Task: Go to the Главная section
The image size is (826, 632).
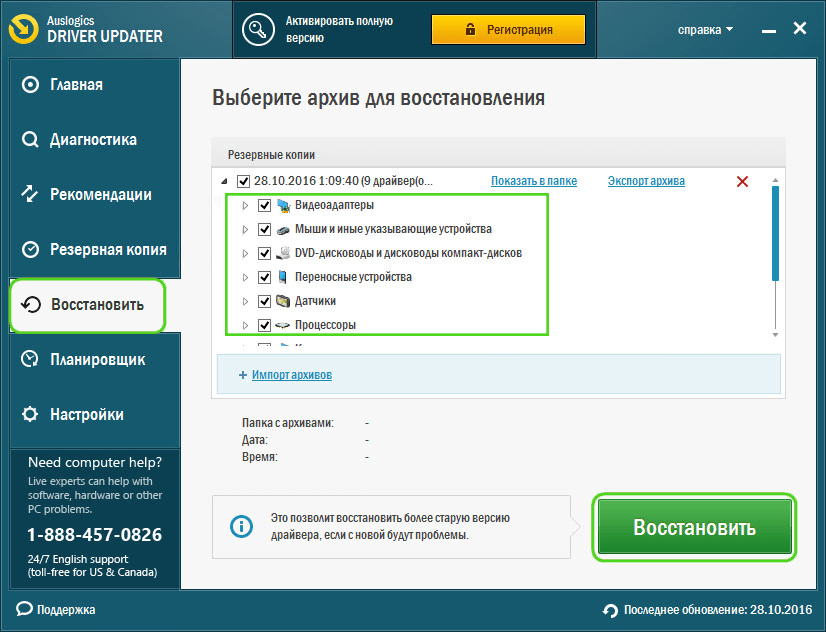Action: [x=95, y=85]
